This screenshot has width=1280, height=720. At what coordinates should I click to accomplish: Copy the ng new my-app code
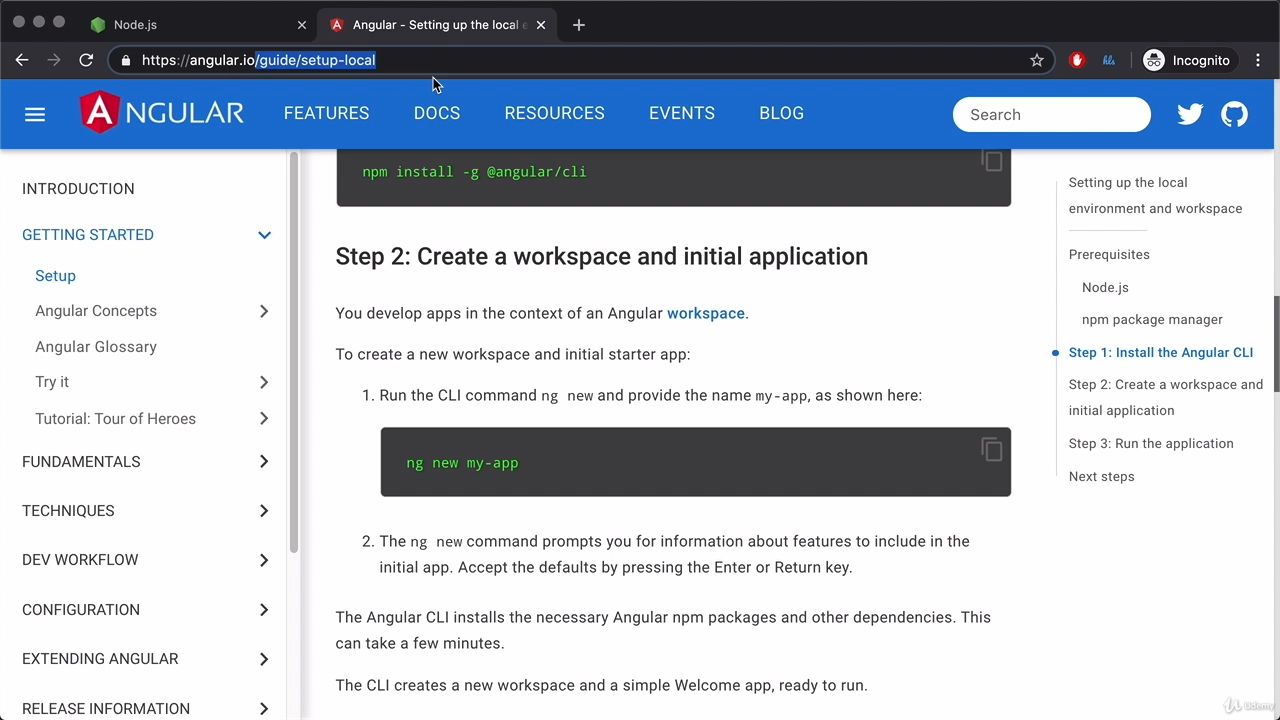(991, 449)
